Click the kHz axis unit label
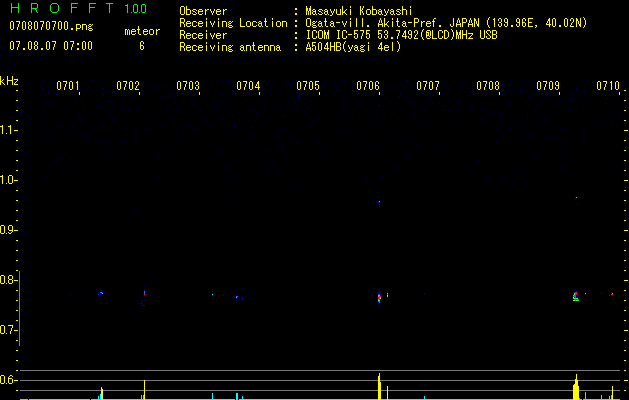The image size is (629, 400). point(9,81)
